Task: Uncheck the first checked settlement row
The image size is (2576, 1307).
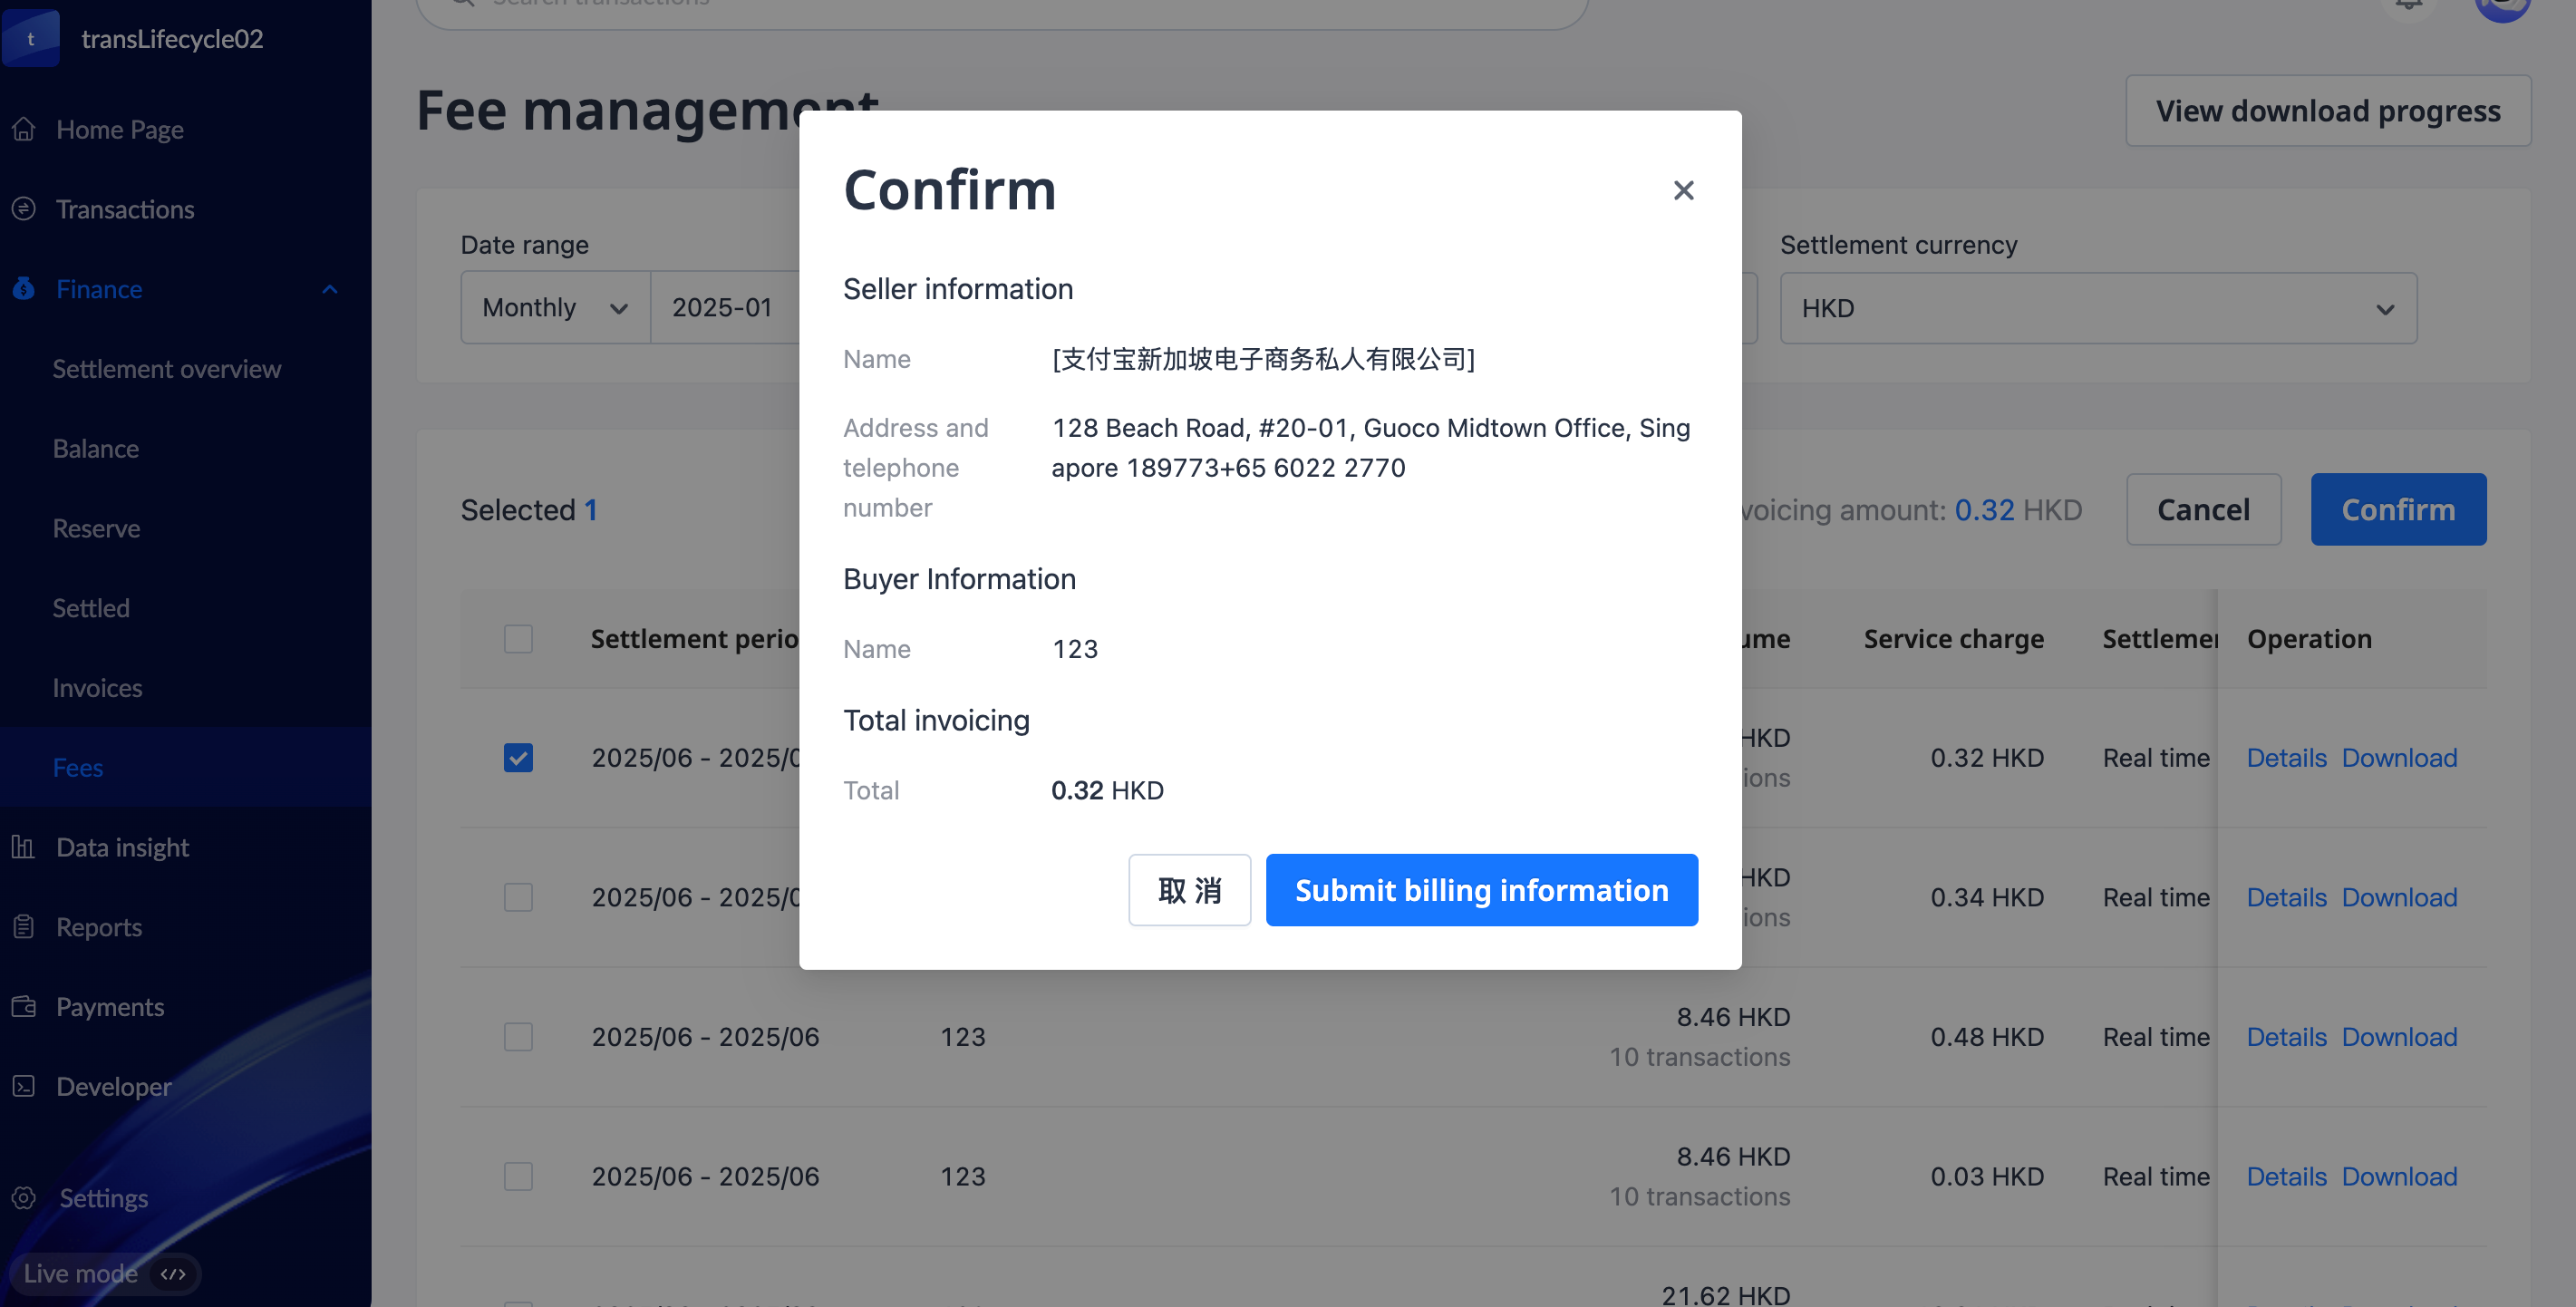Action: [518, 758]
